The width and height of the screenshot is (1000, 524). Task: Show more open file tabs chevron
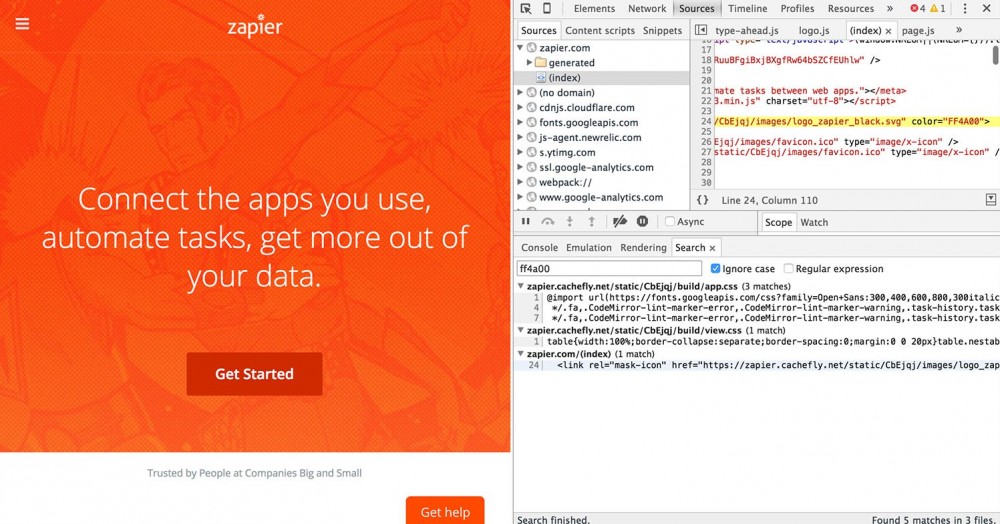[x=959, y=30]
